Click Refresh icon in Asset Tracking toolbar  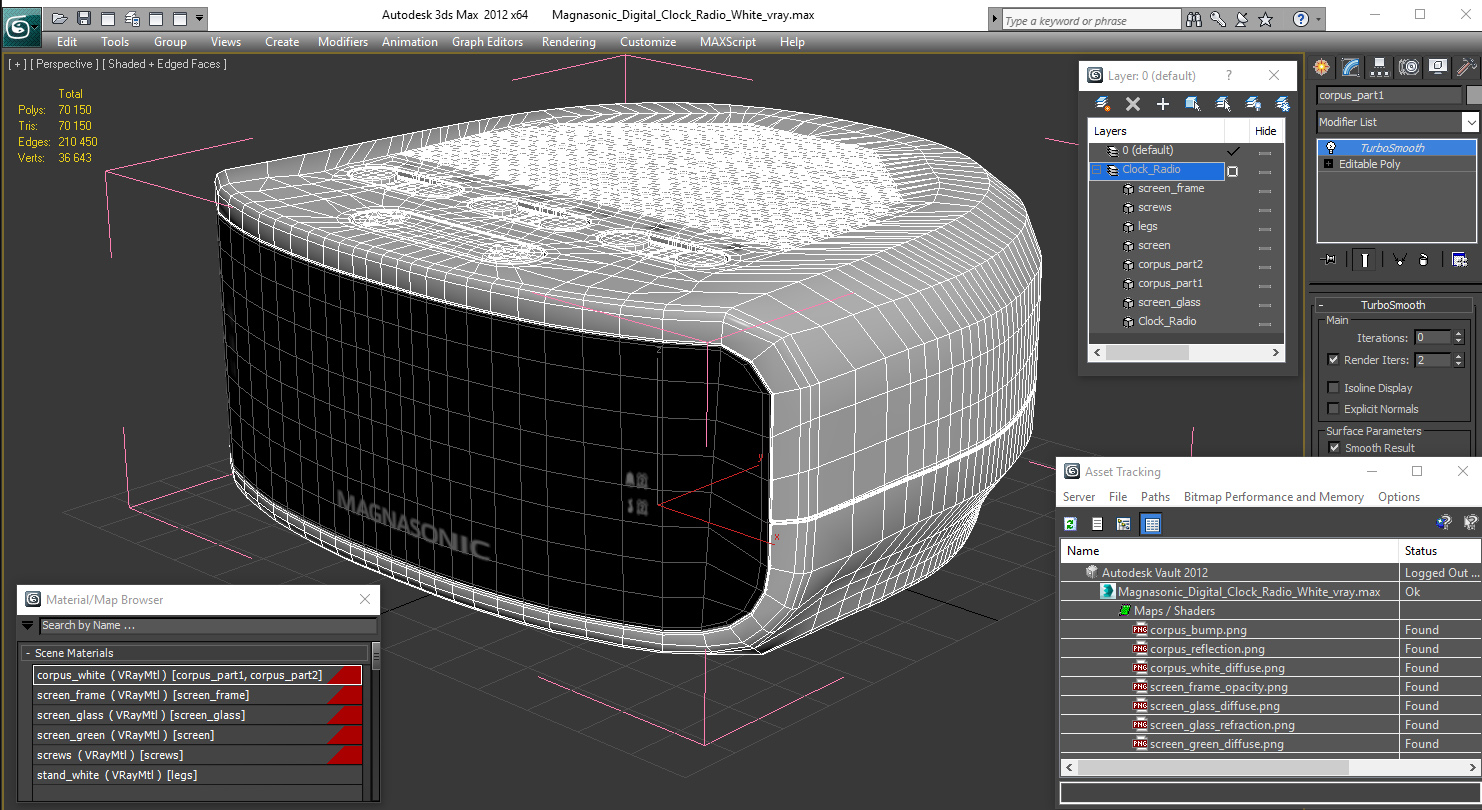[x=1071, y=524]
